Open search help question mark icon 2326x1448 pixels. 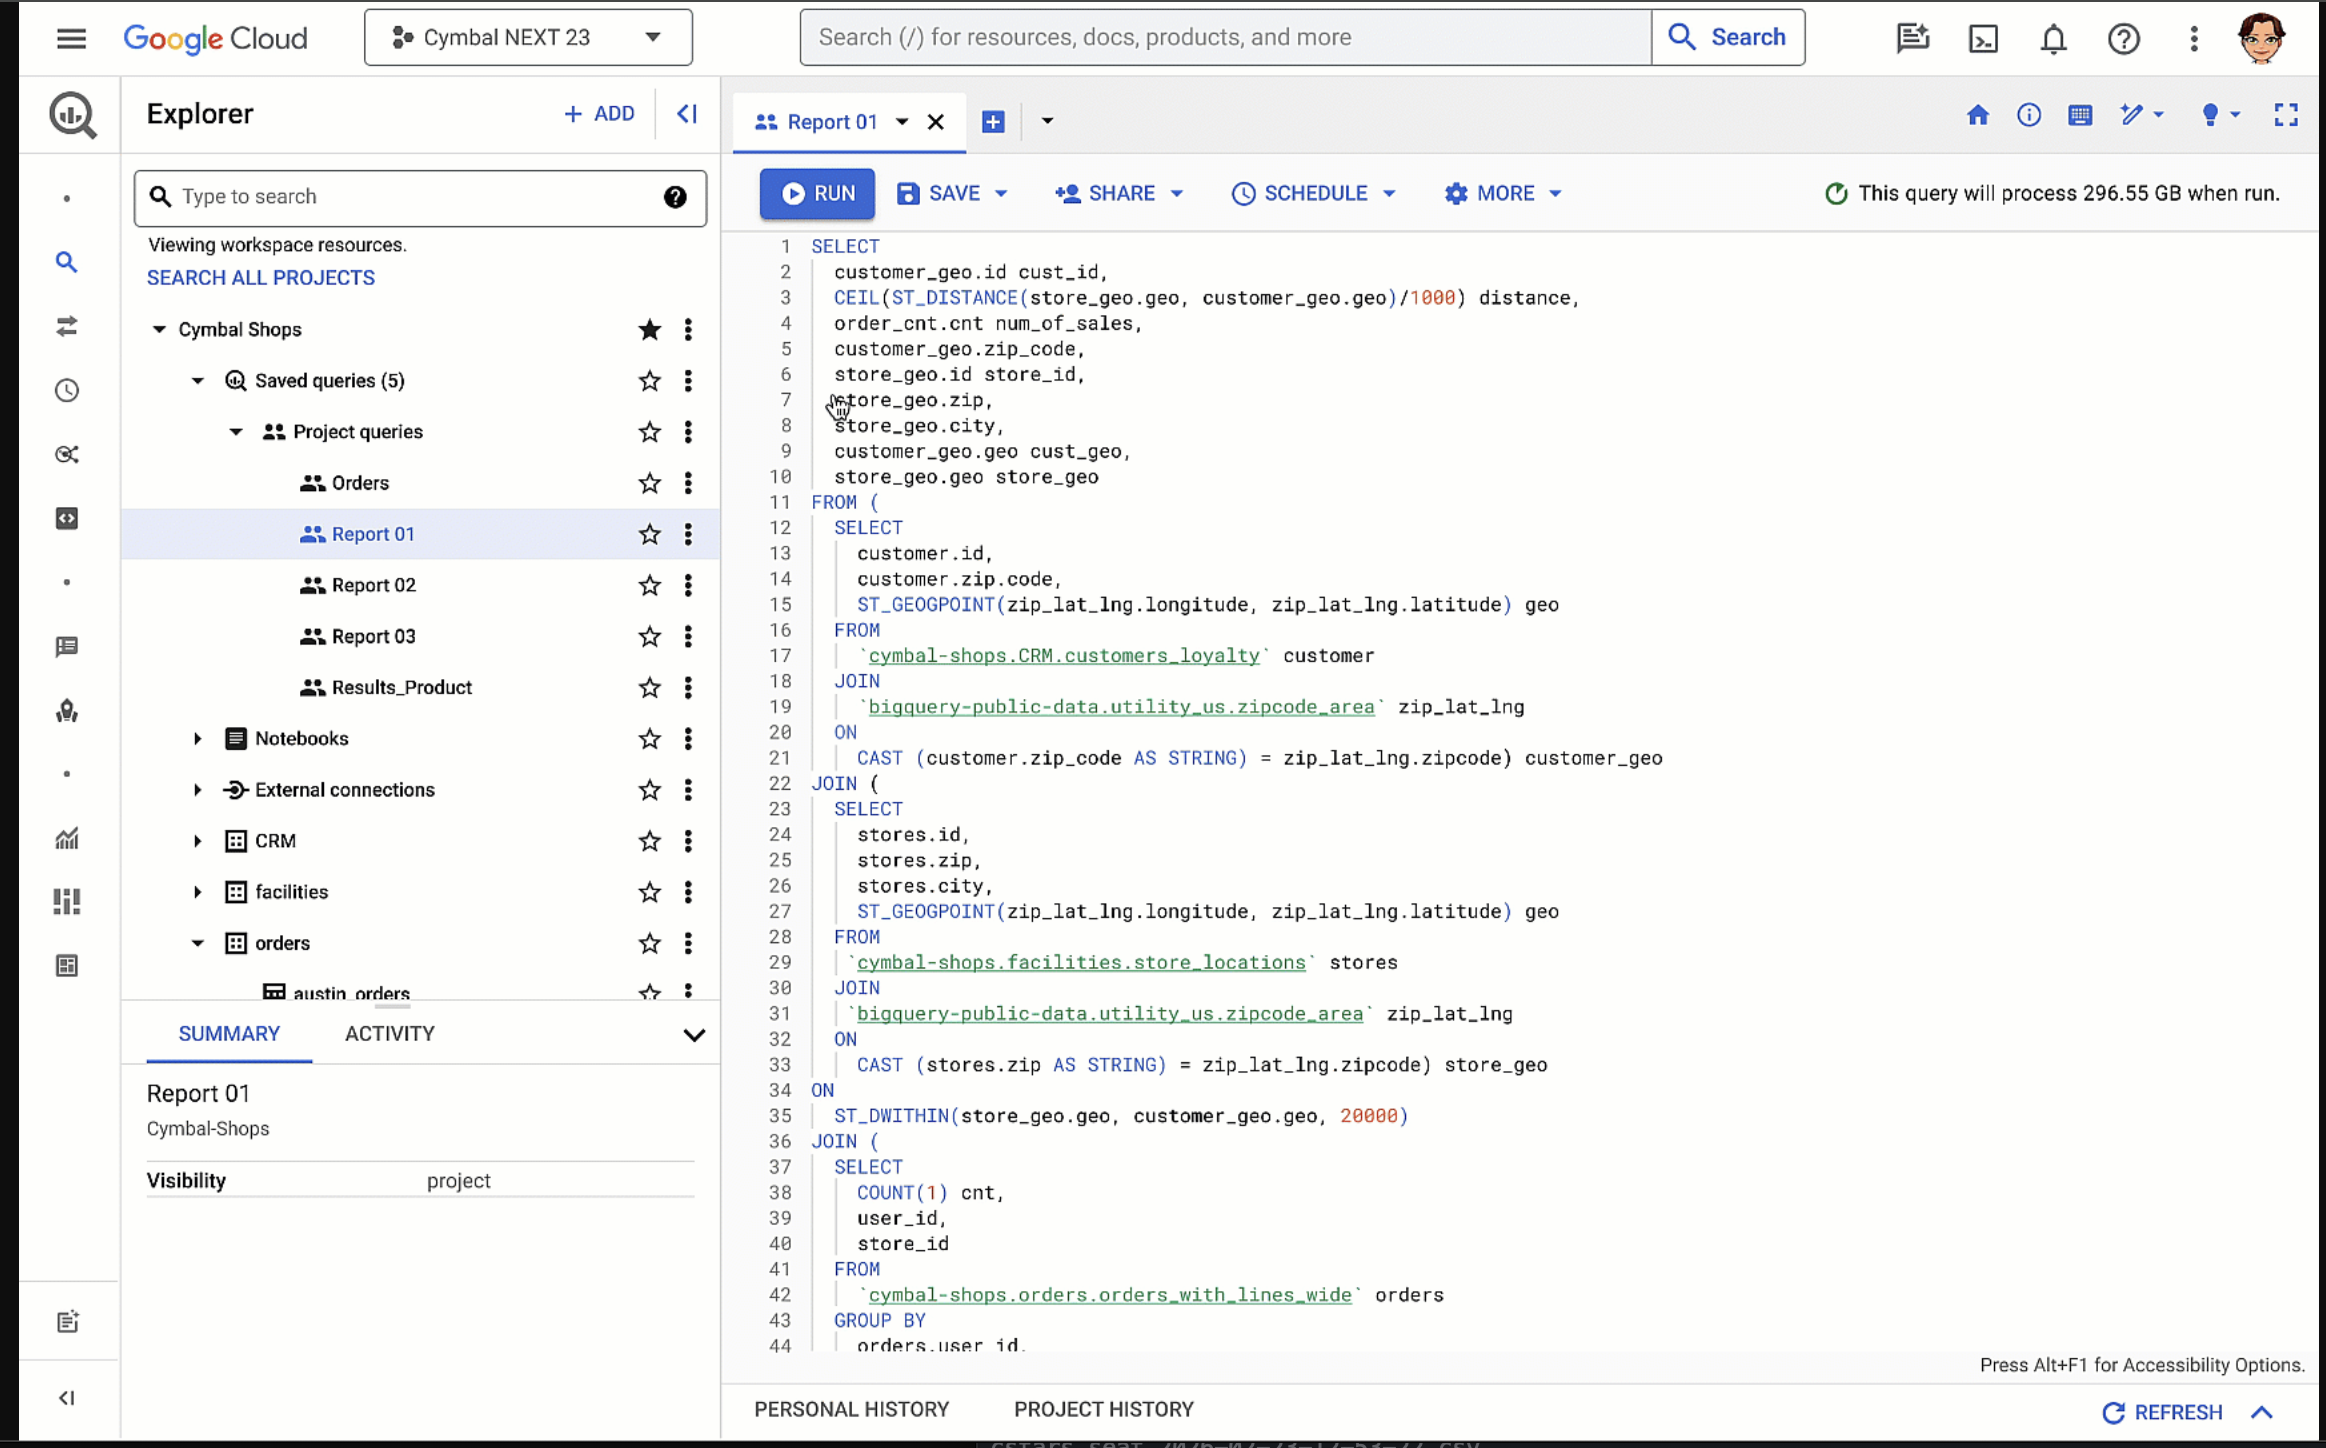[675, 197]
